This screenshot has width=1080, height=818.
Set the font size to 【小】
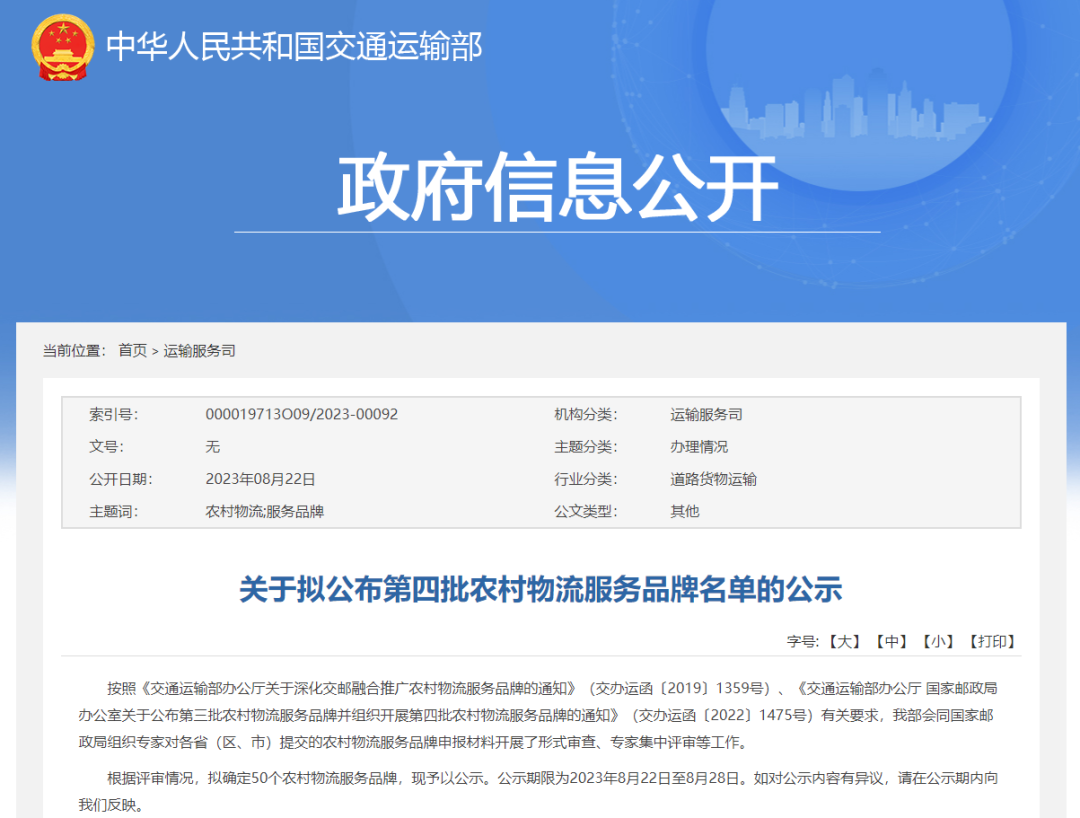[x=938, y=642]
